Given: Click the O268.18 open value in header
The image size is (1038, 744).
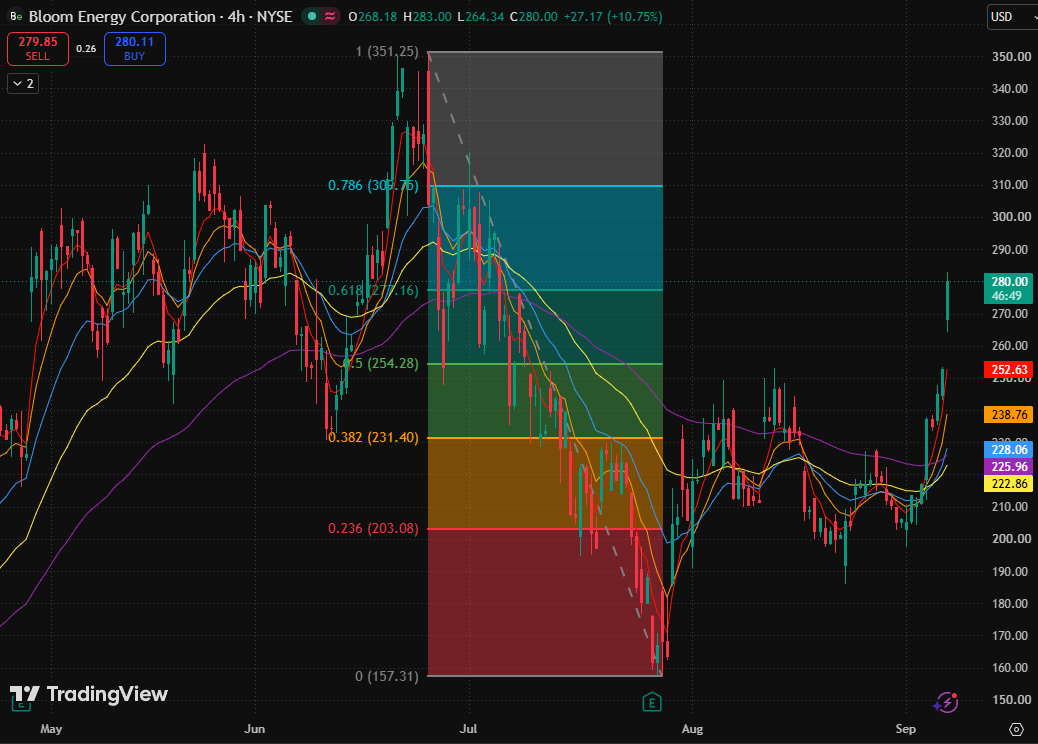Looking at the screenshot, I should click(373, 17).
